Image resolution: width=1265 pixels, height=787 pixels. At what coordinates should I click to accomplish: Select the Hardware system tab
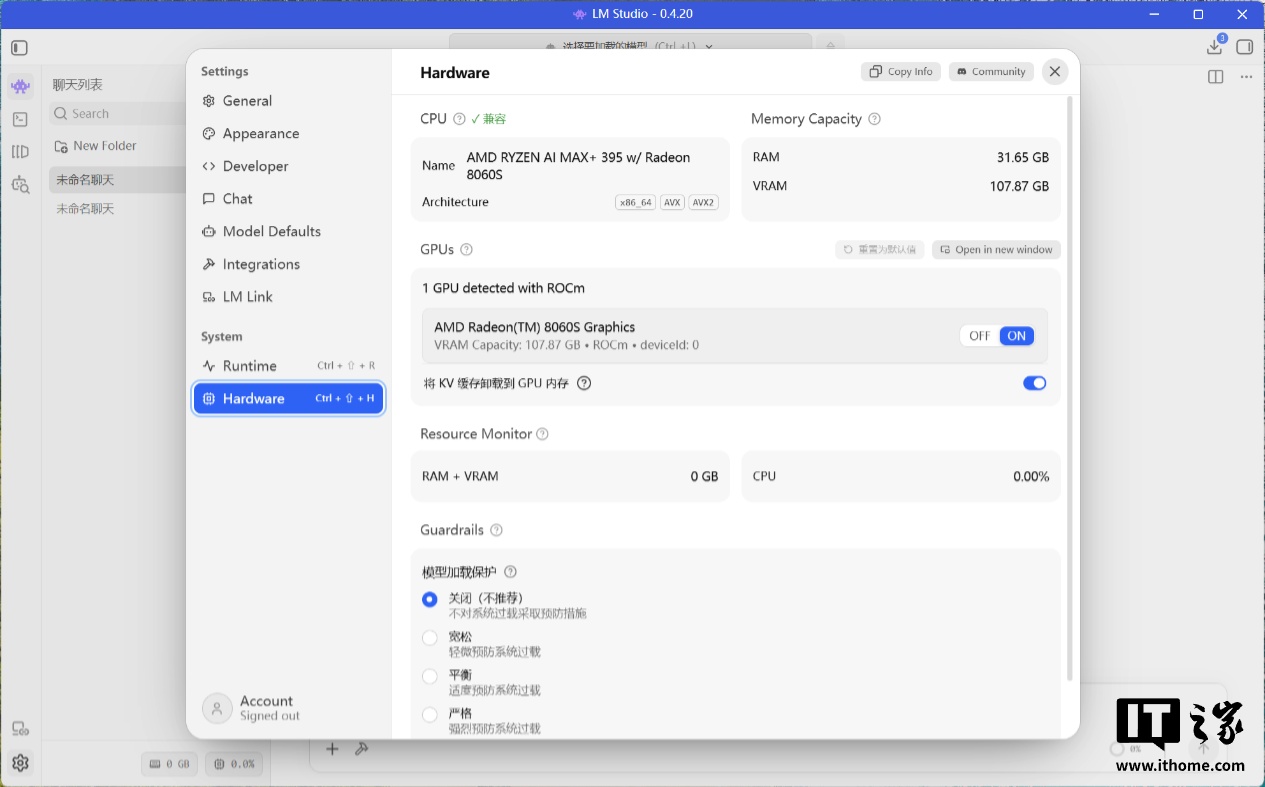click(288, 398)
